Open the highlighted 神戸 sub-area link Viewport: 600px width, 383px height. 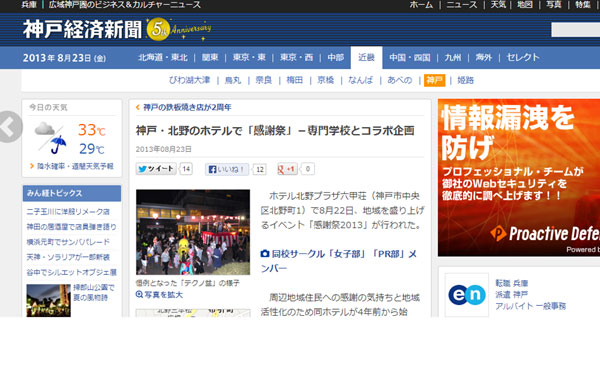pos(434,80)
